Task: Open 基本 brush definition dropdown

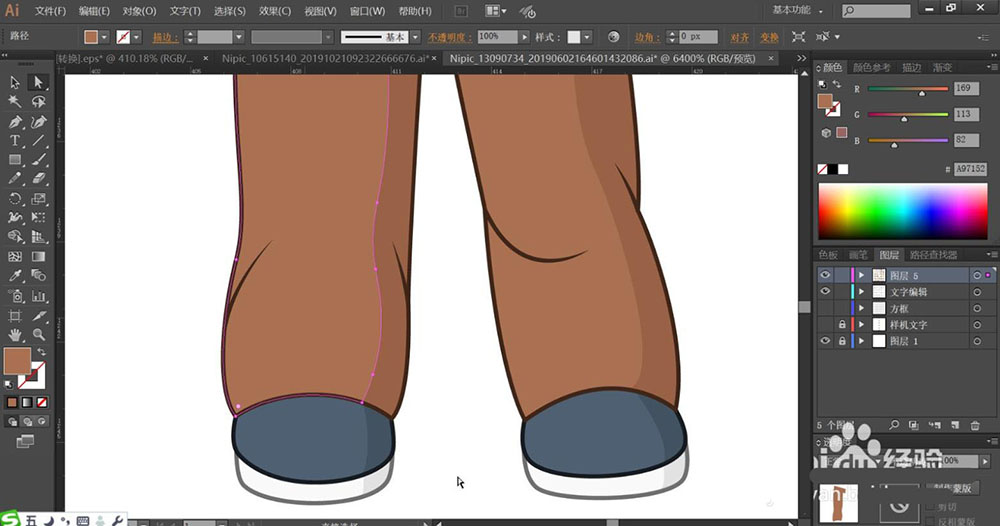Action: click(415, 37)
